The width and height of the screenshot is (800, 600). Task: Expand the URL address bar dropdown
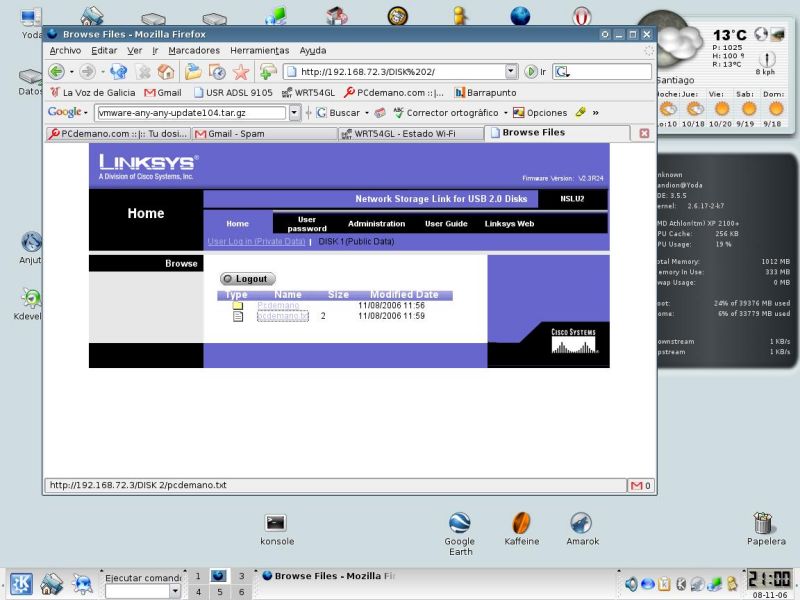tap(511, 71)
